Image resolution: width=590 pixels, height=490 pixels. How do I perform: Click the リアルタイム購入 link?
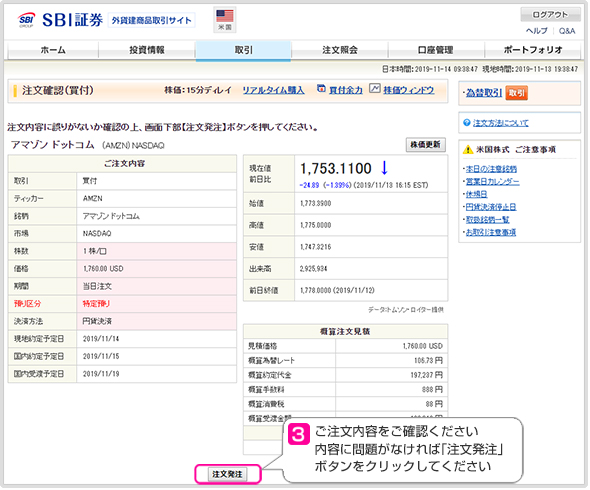273,90
